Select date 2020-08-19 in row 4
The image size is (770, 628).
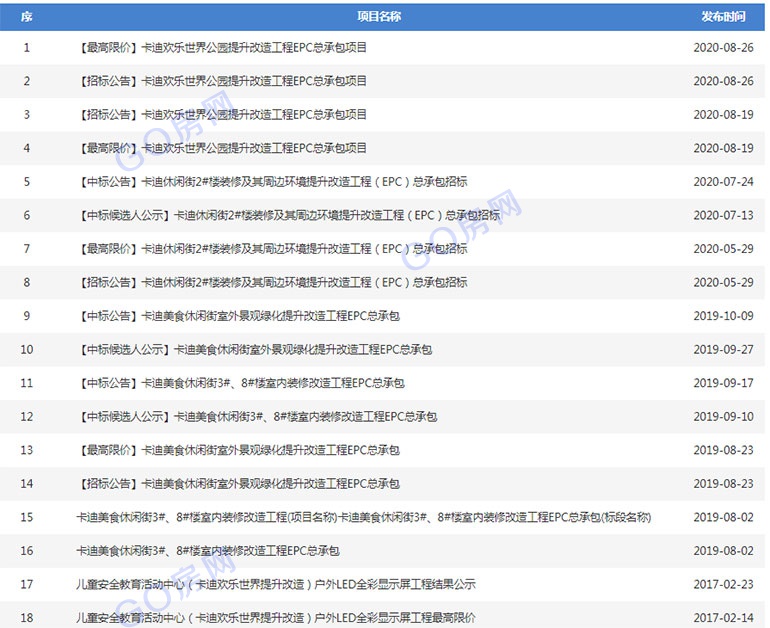click(x=723, y=148)
